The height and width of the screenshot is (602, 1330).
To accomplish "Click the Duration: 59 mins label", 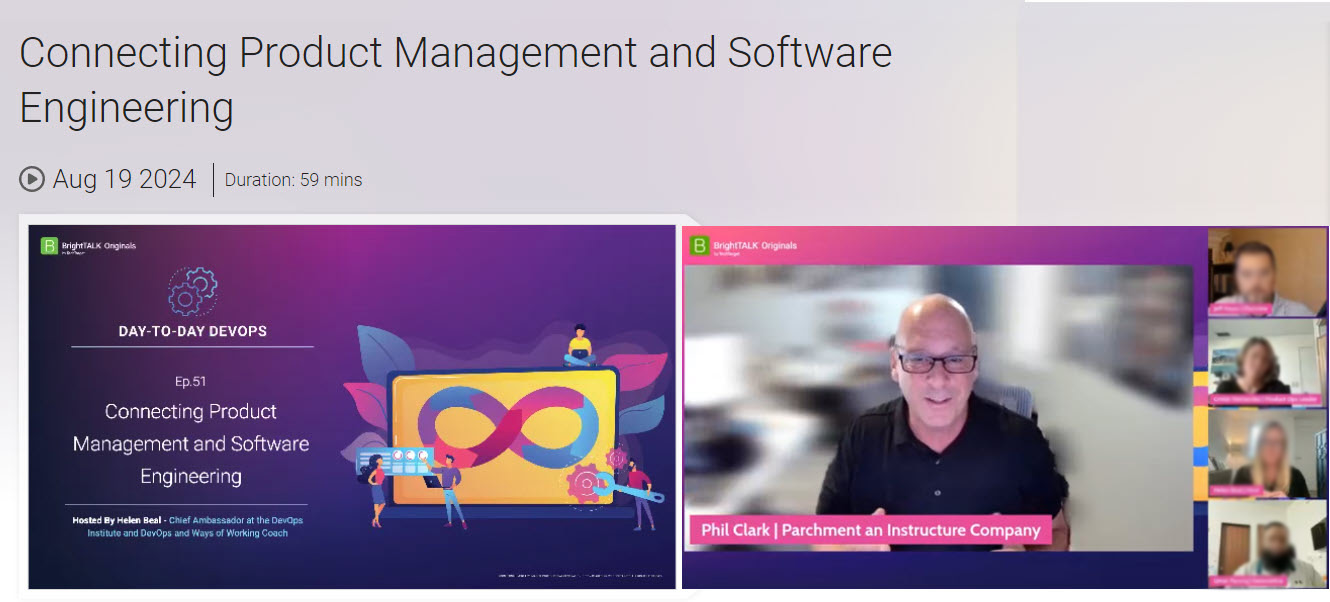I will tap(291, 179).
